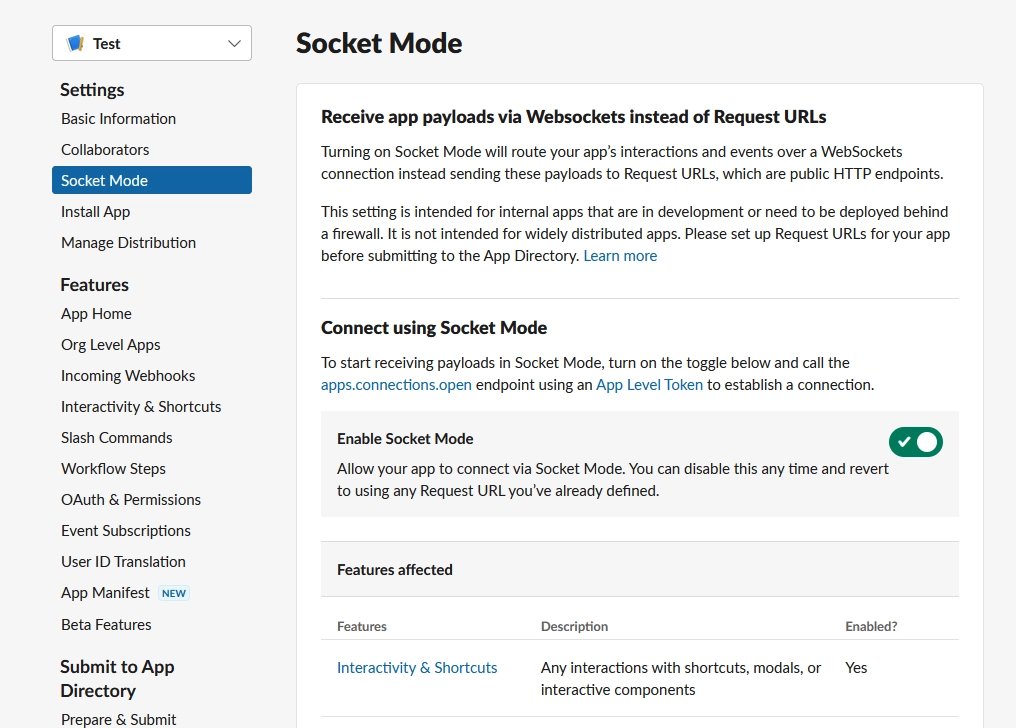Go to App Home features

coord(96,313)
